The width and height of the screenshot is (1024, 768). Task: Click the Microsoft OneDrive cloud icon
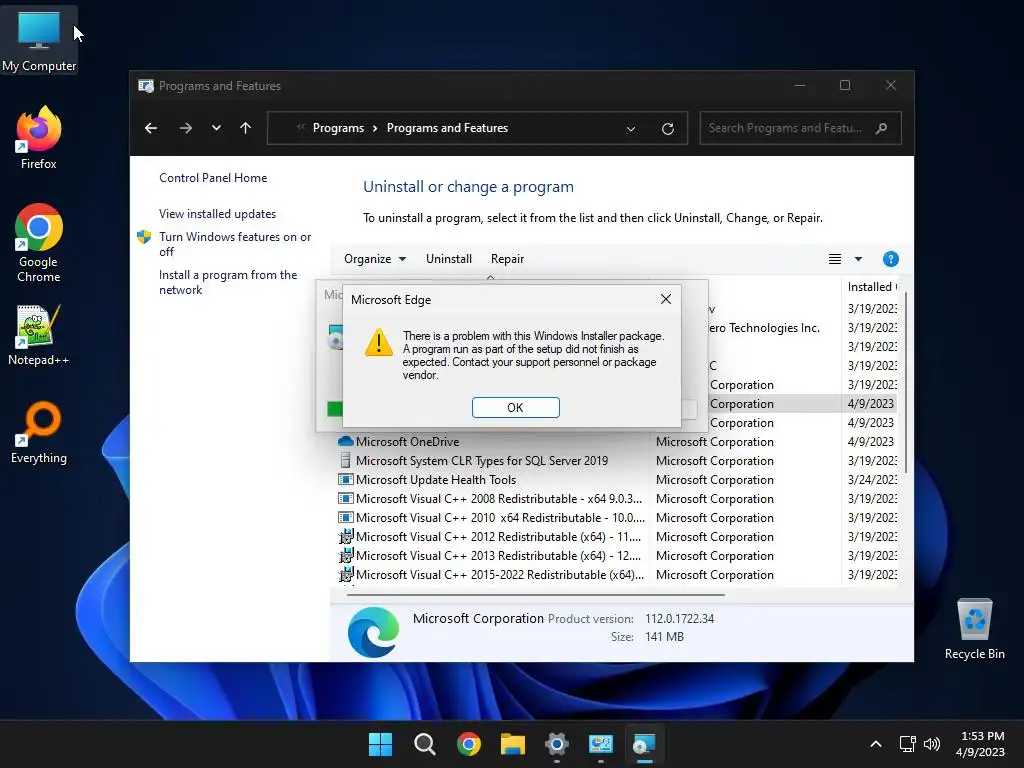click(345, 442)
